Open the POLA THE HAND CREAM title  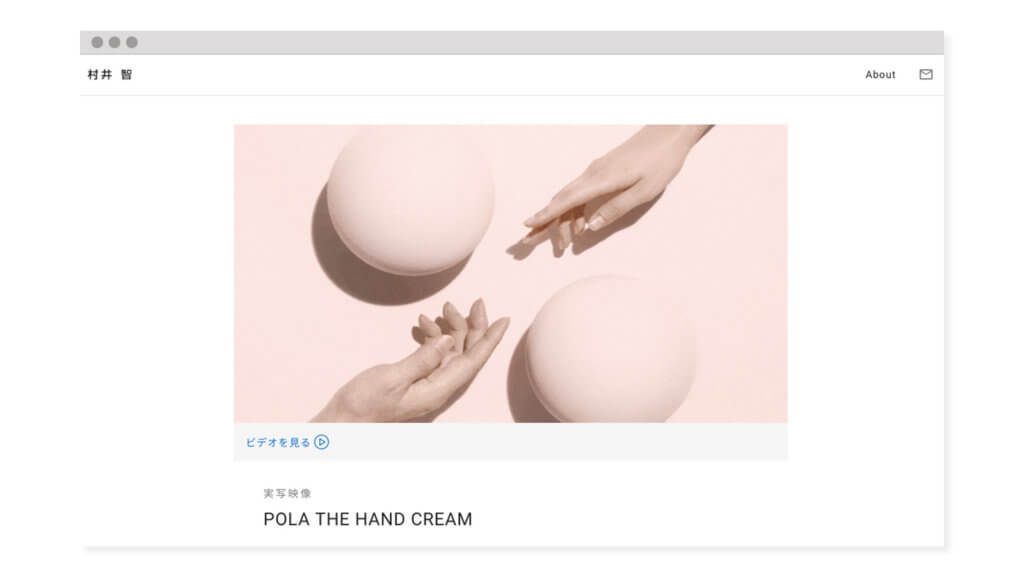point(367,519)
